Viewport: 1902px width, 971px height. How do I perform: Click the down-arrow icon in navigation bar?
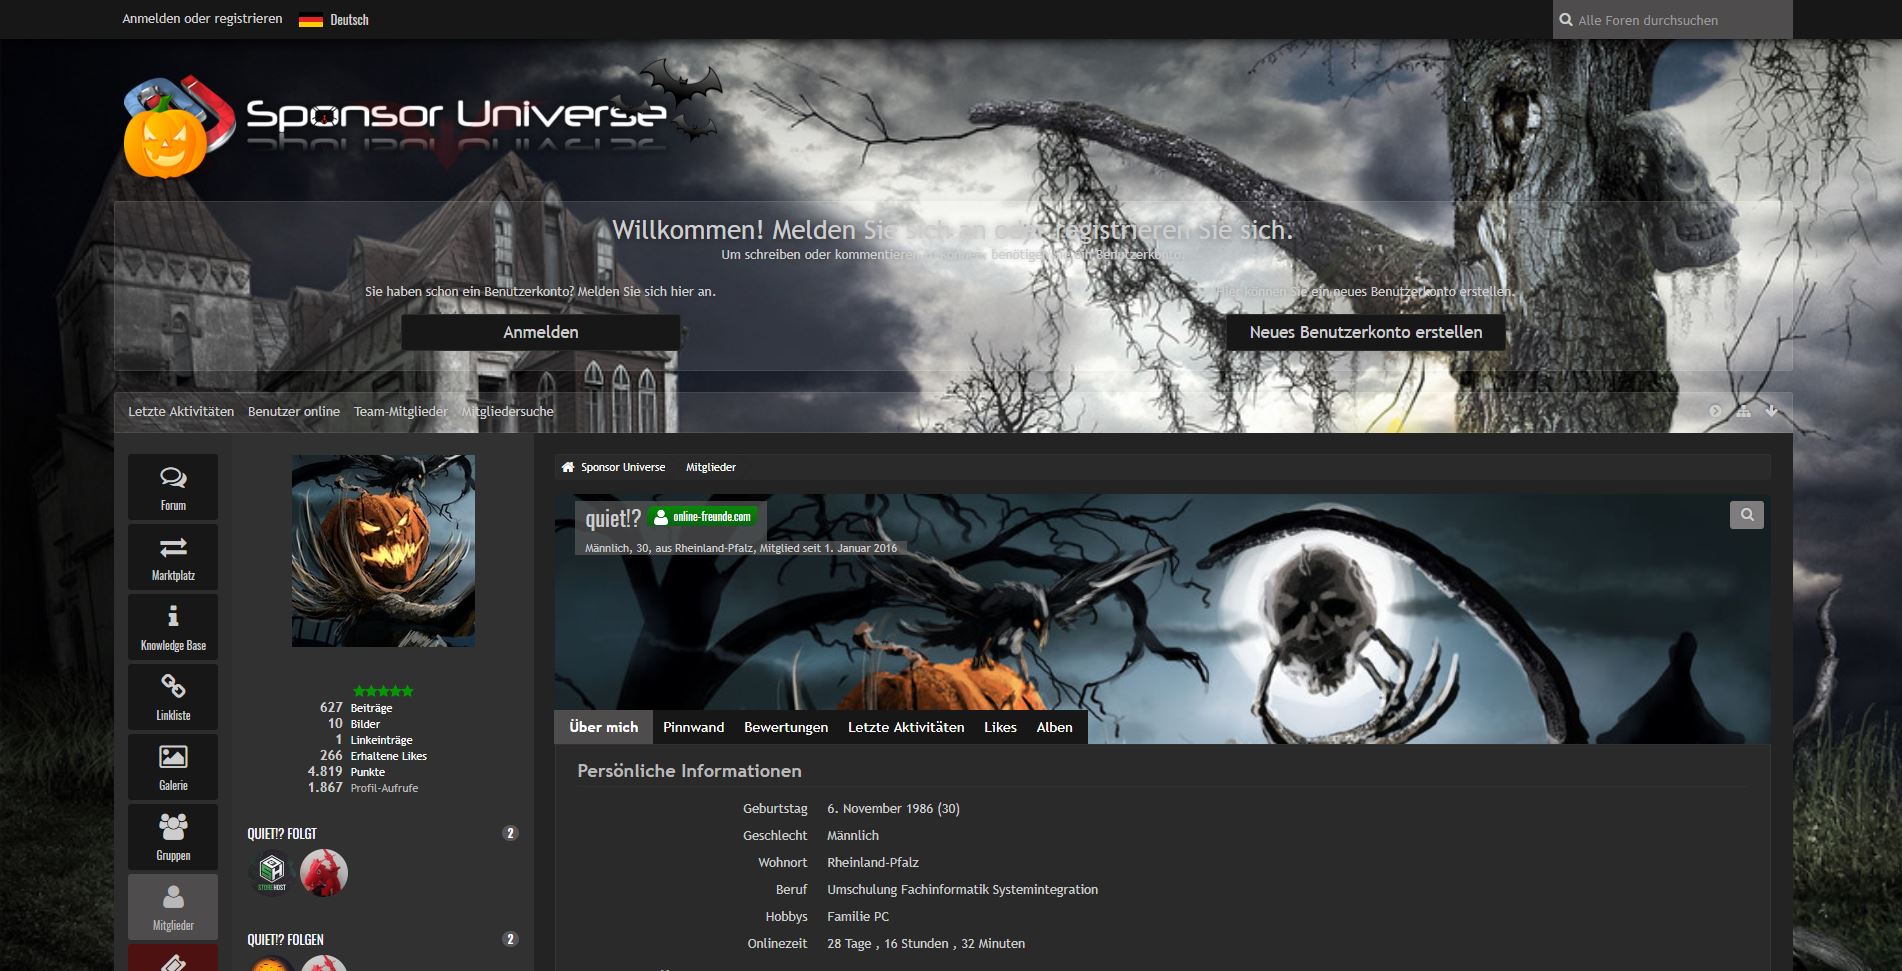click(x=1771, y=411)
